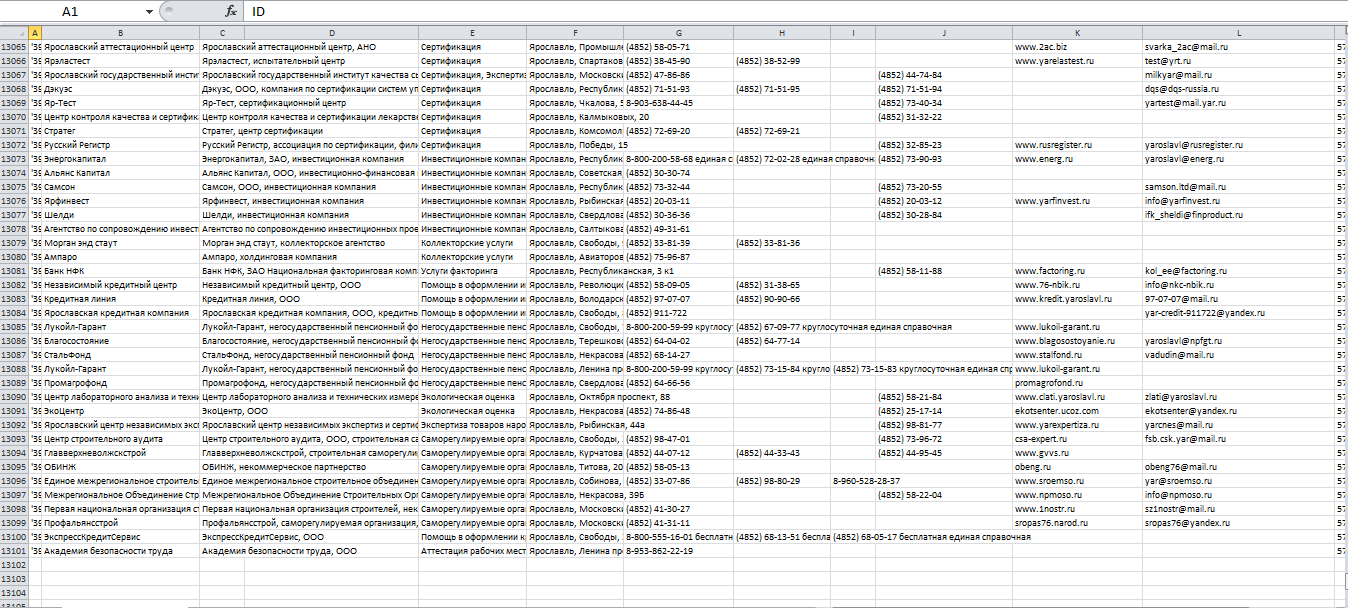Select column H header
Viewport: 1348px width, 608px height.
pos(782,33)
